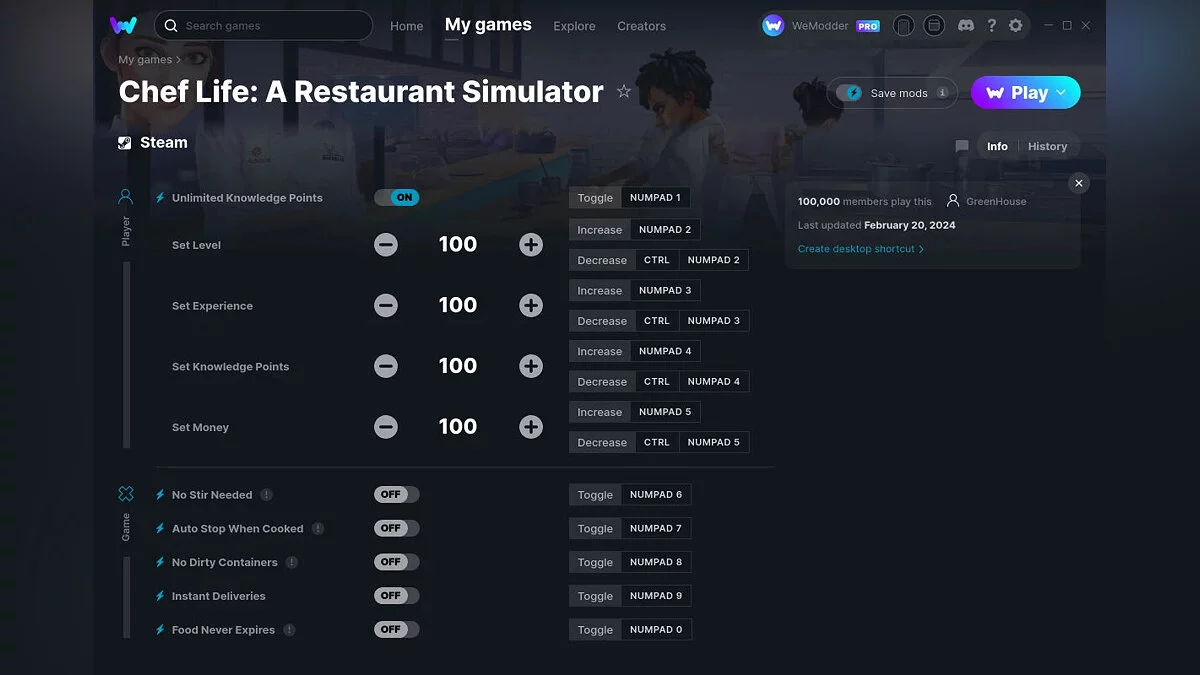Switch to the Explore tab
Viewport: 1200px width, 675px height.
574,26
